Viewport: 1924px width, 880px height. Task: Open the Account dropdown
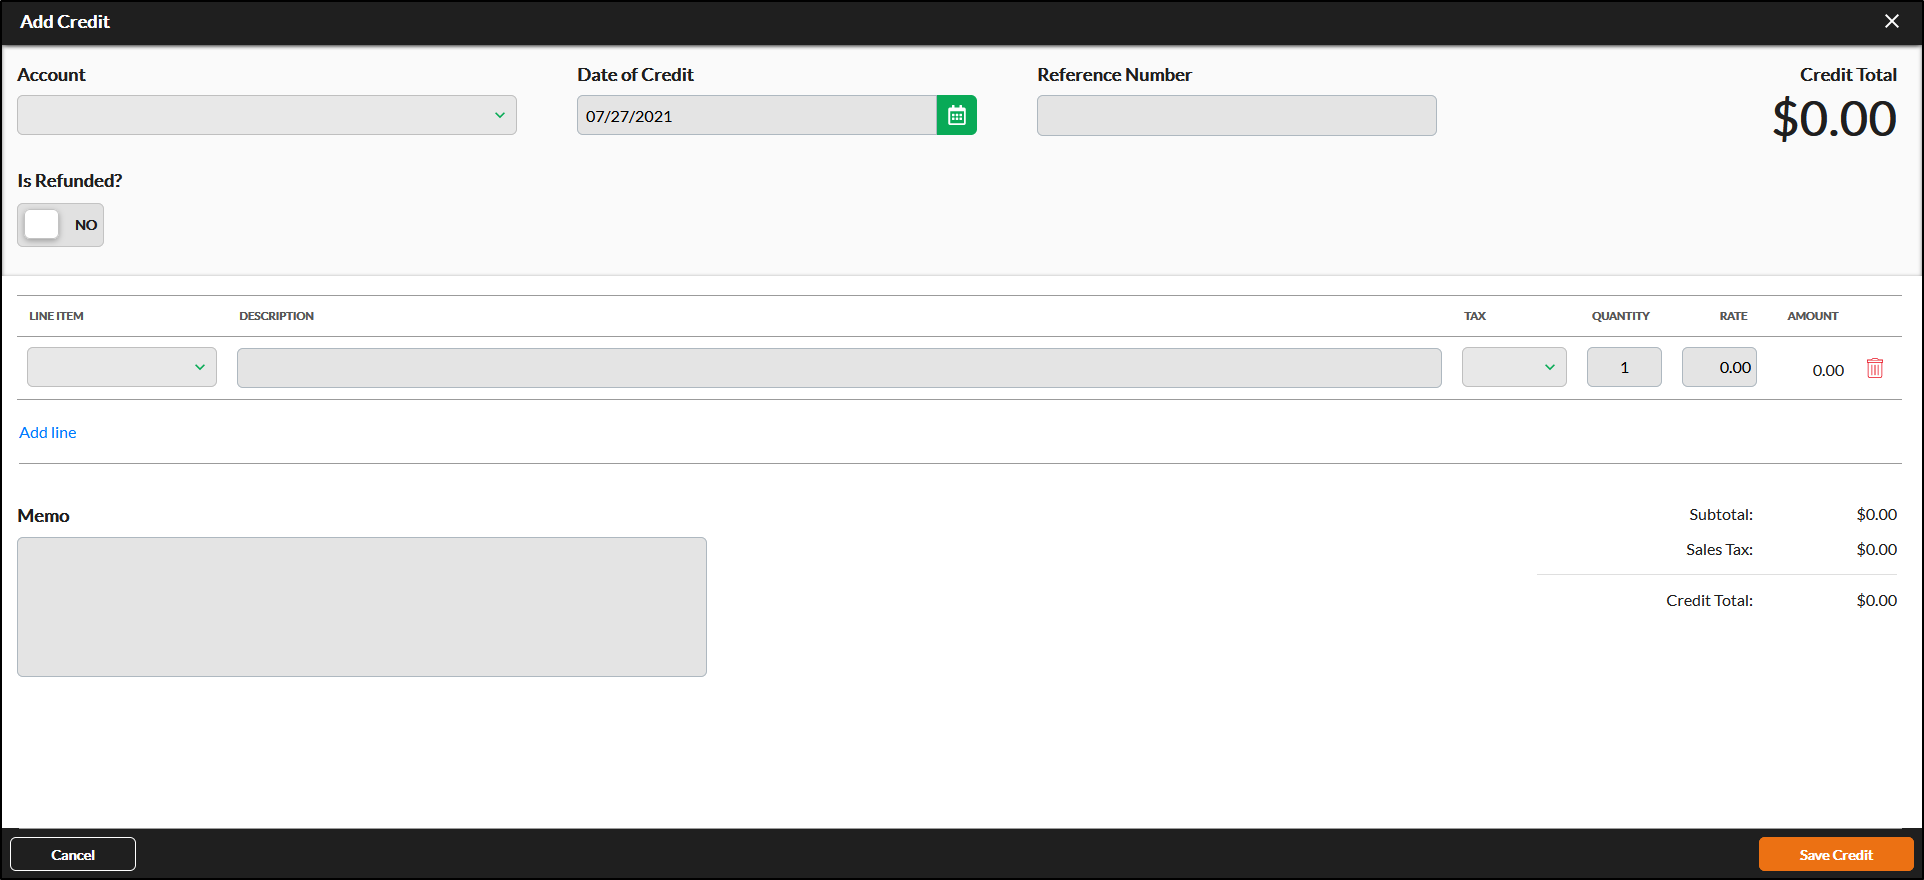(267, 115)
